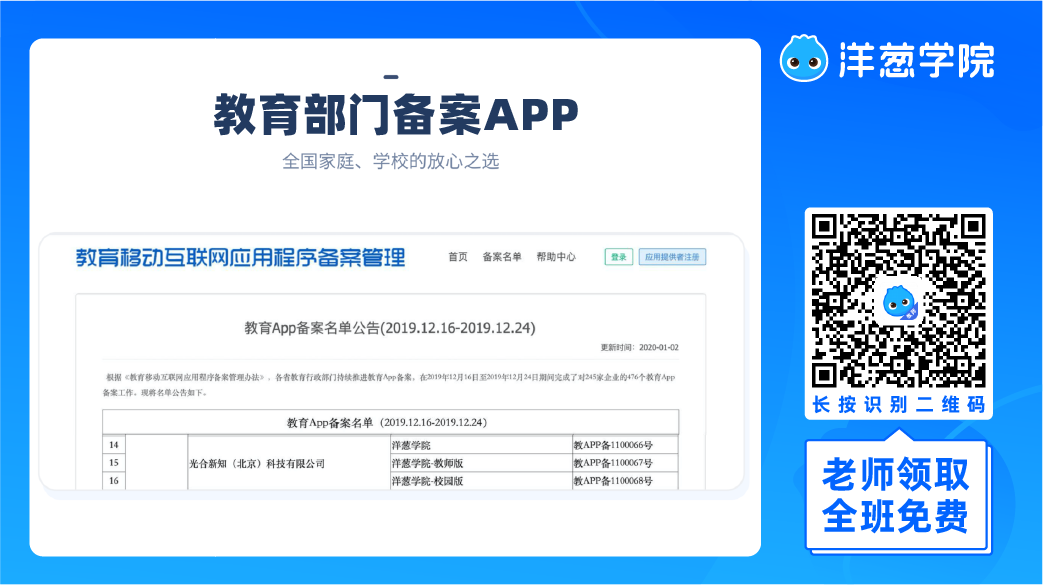1043x585 pixels.
Task: Open 首页 in the embedded site nav
Action: tap(458, 257)
